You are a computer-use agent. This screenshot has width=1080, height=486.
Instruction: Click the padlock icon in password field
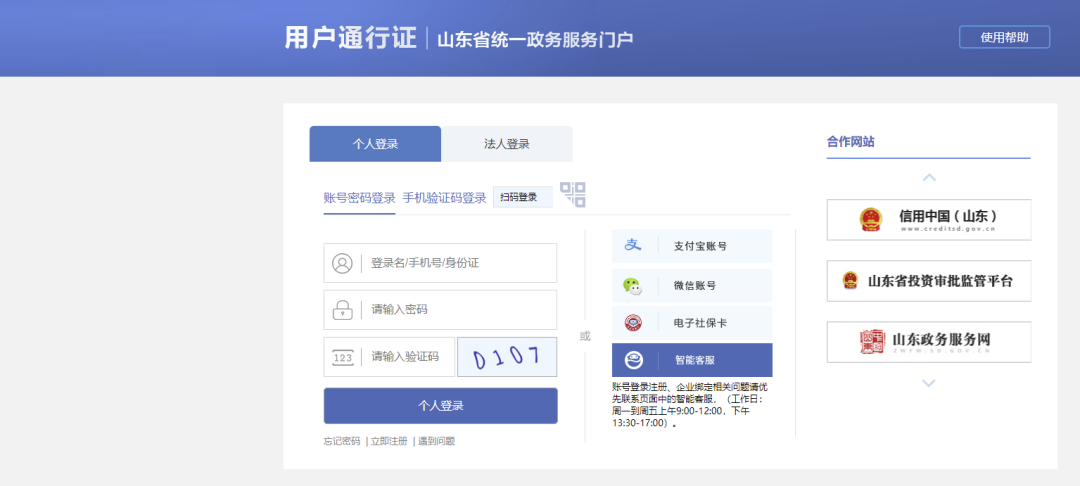pos(342,309)
